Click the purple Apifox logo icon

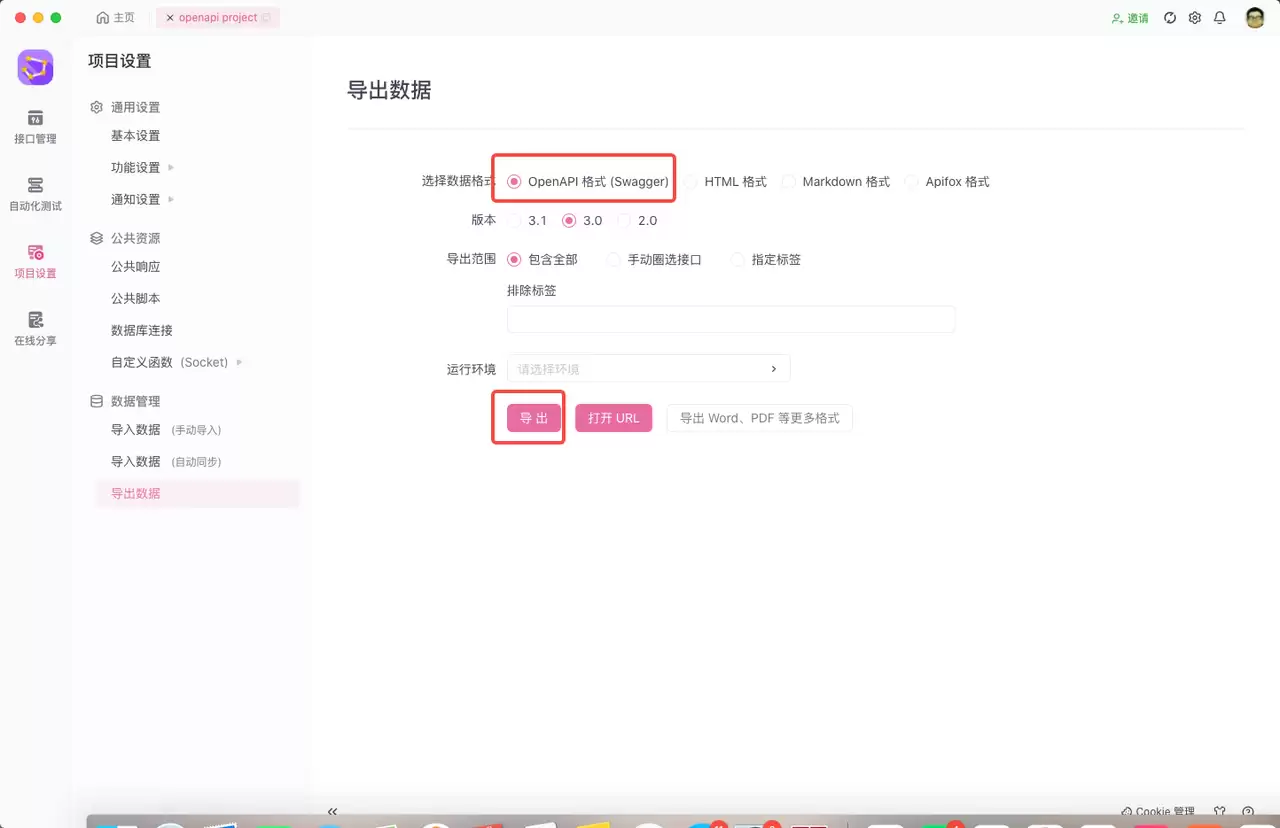pos(35,67)
